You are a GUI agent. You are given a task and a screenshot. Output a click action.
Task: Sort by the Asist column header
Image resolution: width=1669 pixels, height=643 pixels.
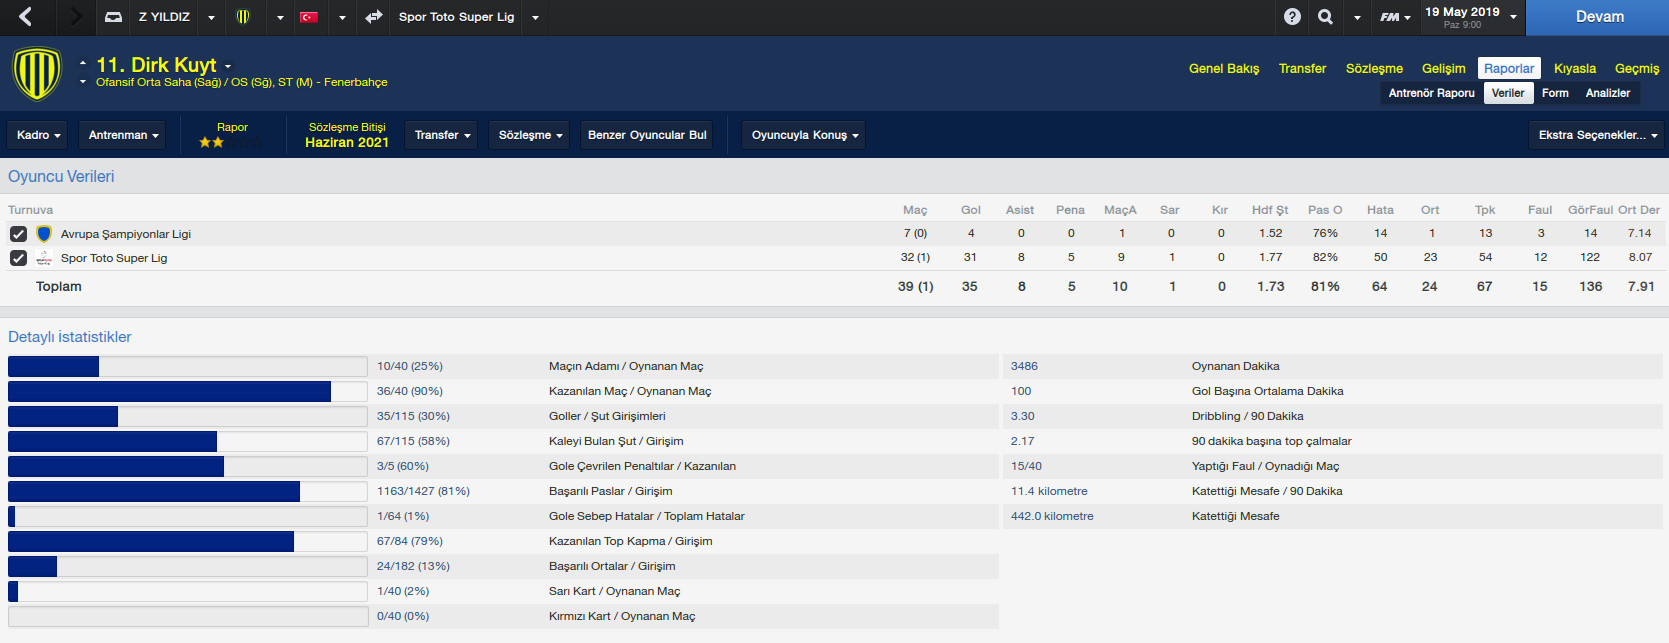pyautogui.click(x=1020, y=210)
